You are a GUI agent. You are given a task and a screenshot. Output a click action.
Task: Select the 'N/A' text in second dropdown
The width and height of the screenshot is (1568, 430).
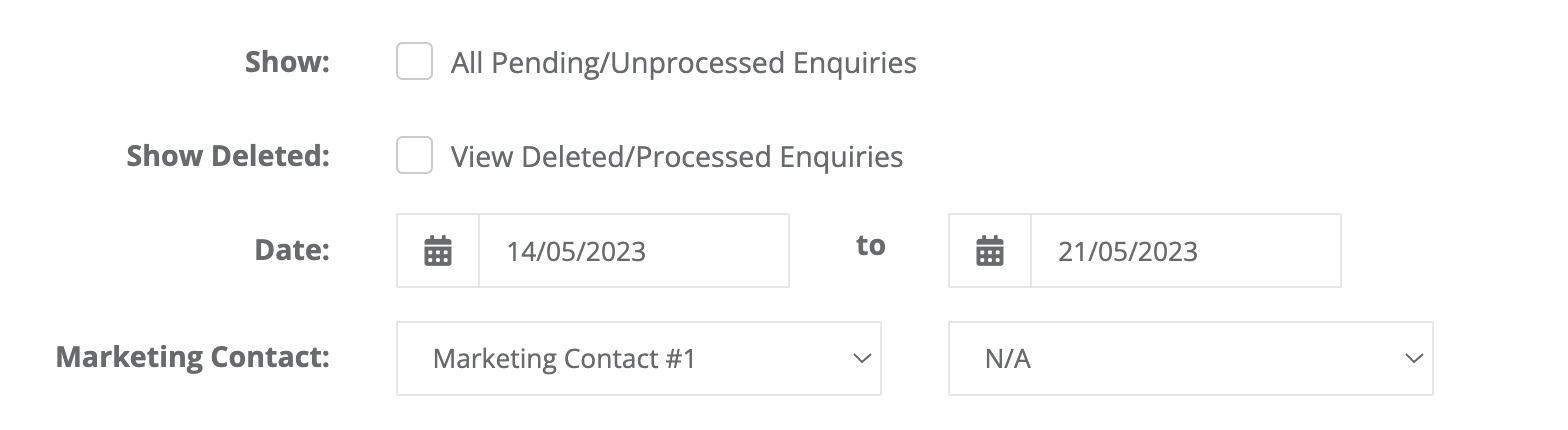click(x=1008, y=359)
